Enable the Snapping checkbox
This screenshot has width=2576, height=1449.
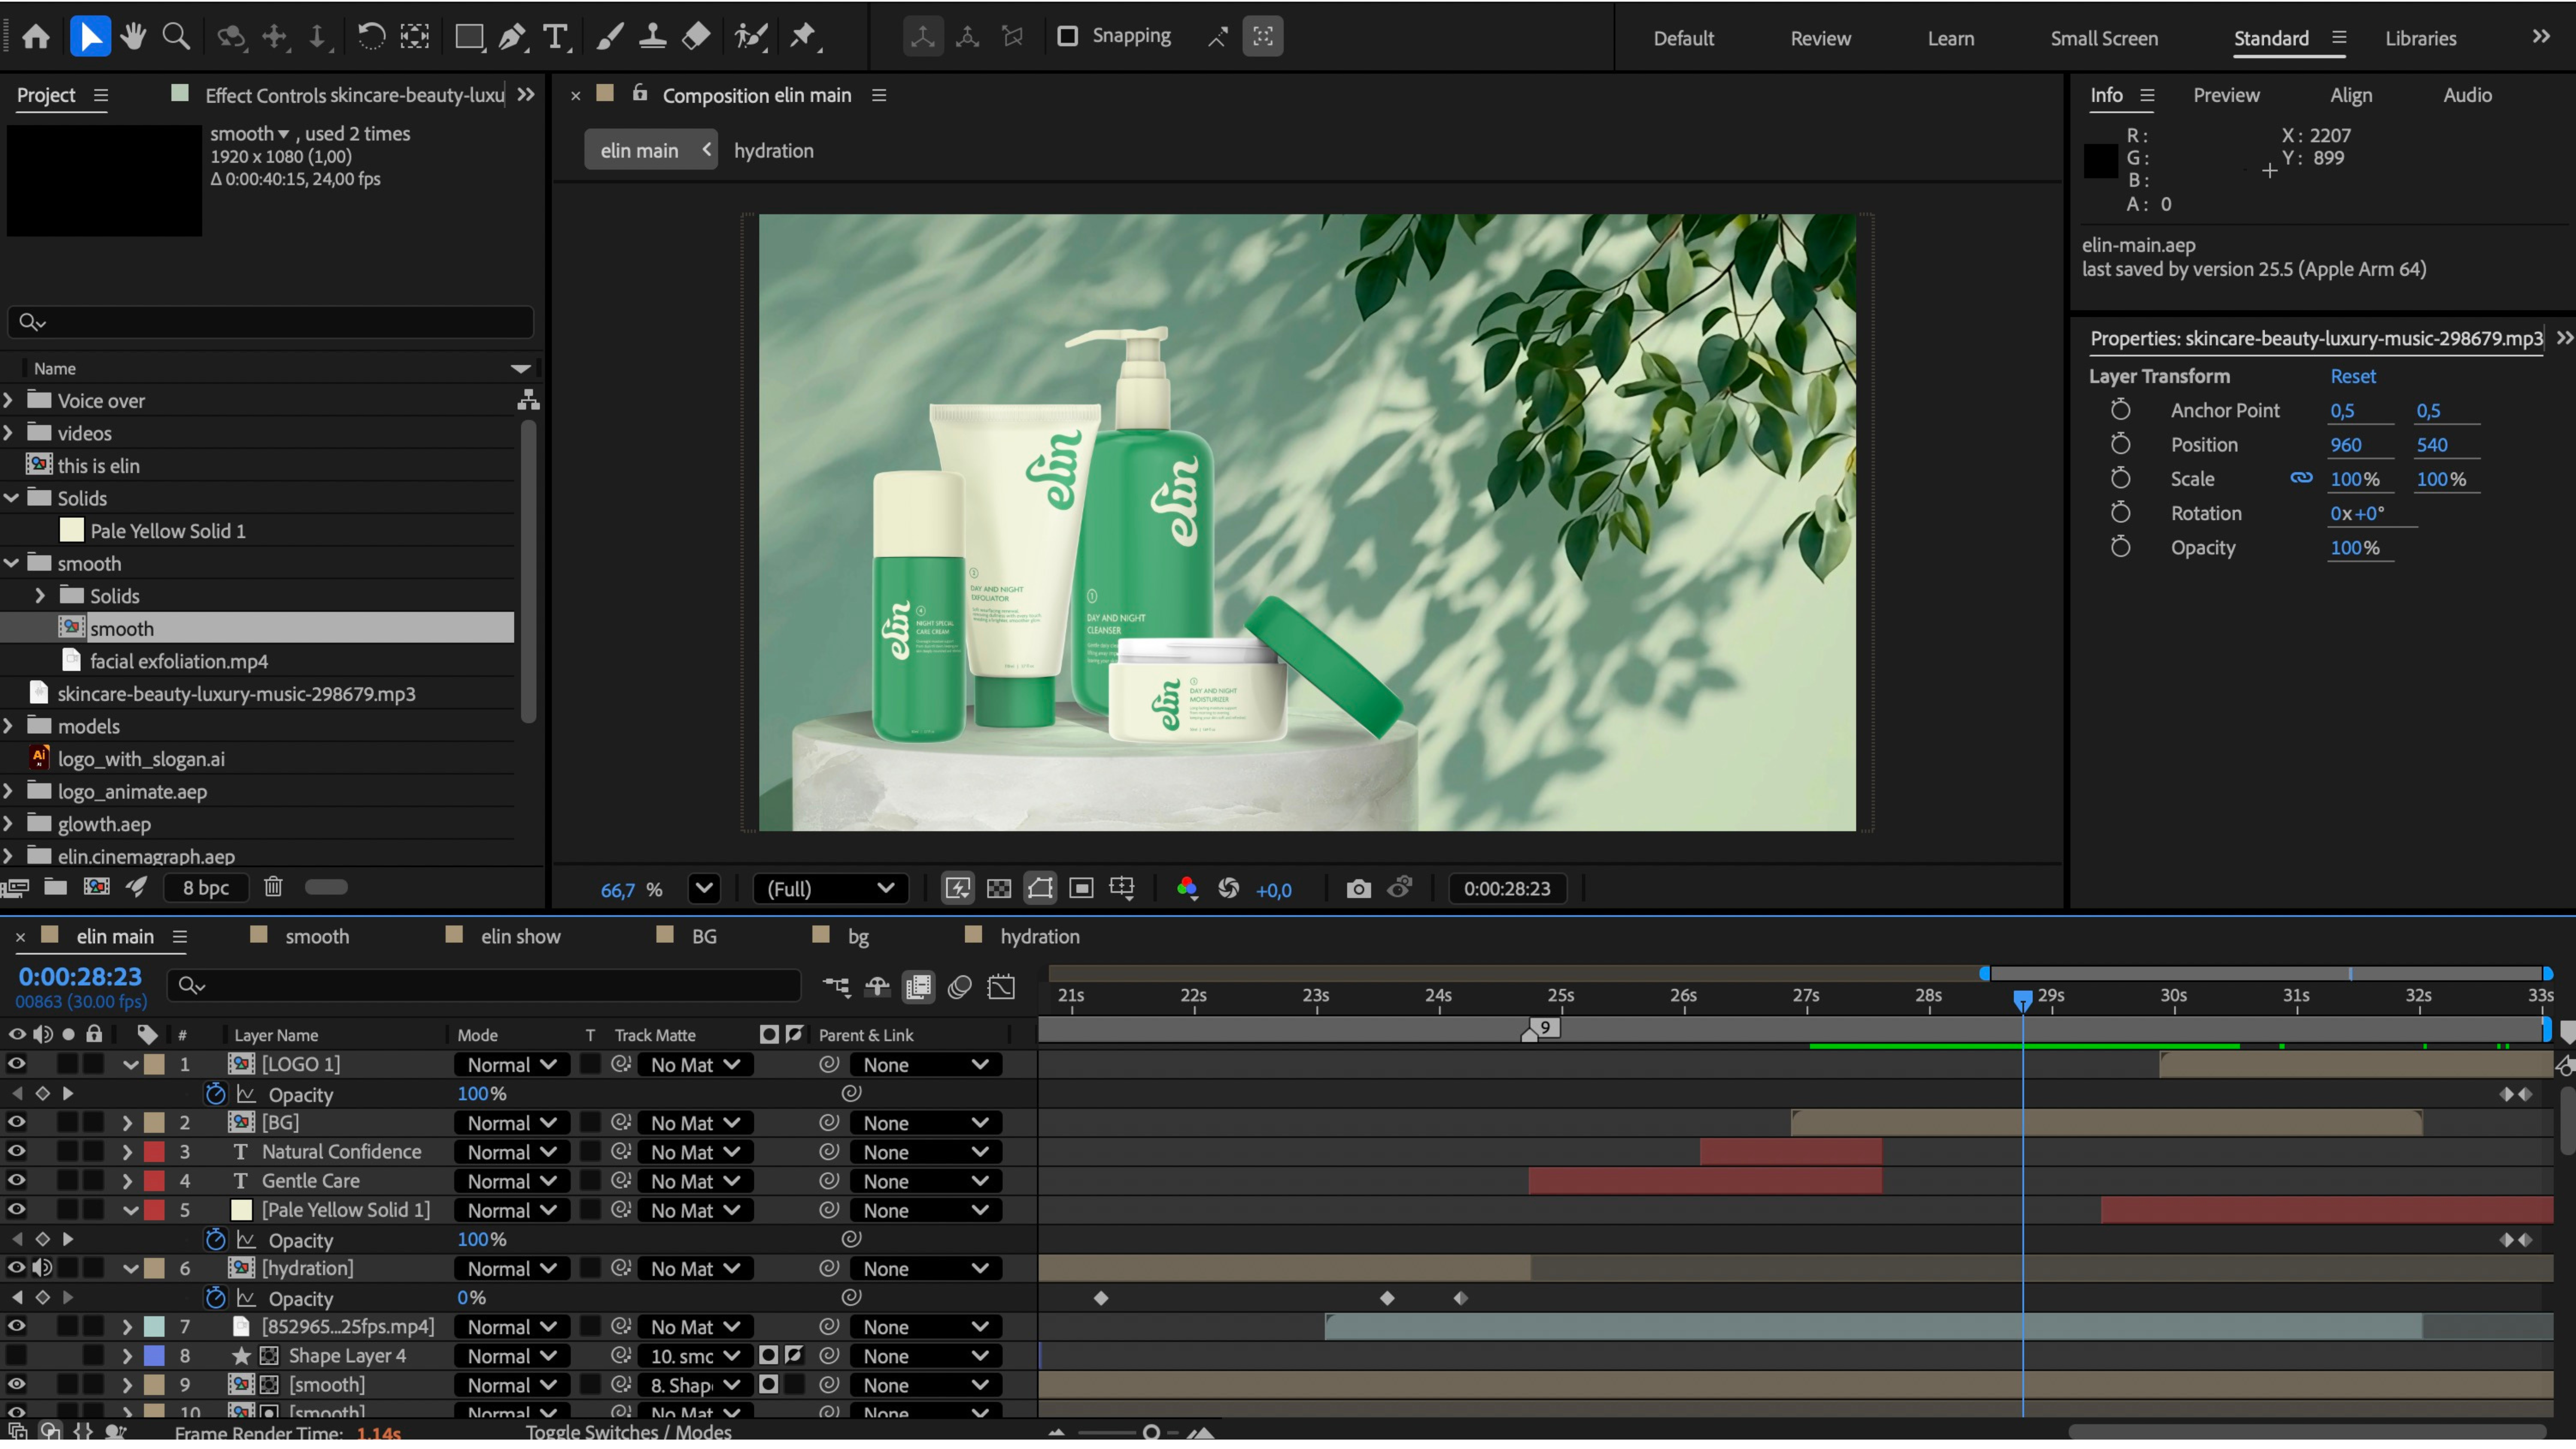coord(1067,36)
